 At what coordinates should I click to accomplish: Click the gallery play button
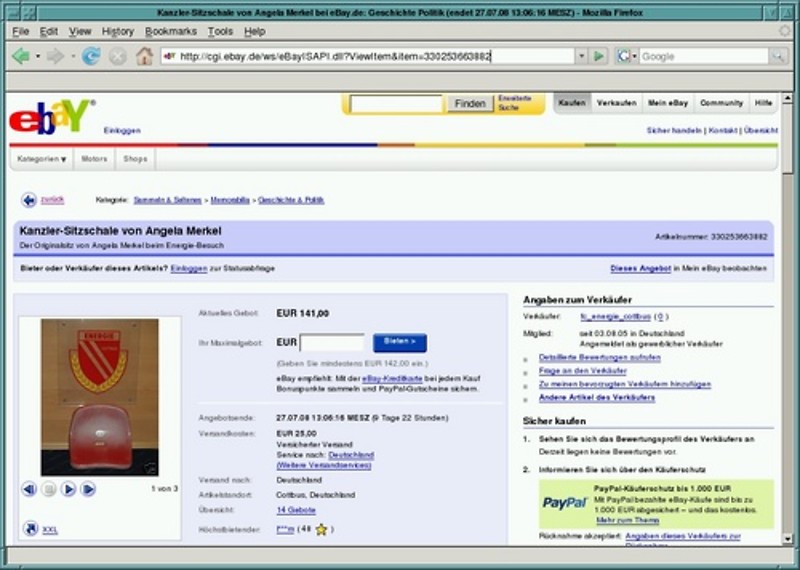point(68,489)
